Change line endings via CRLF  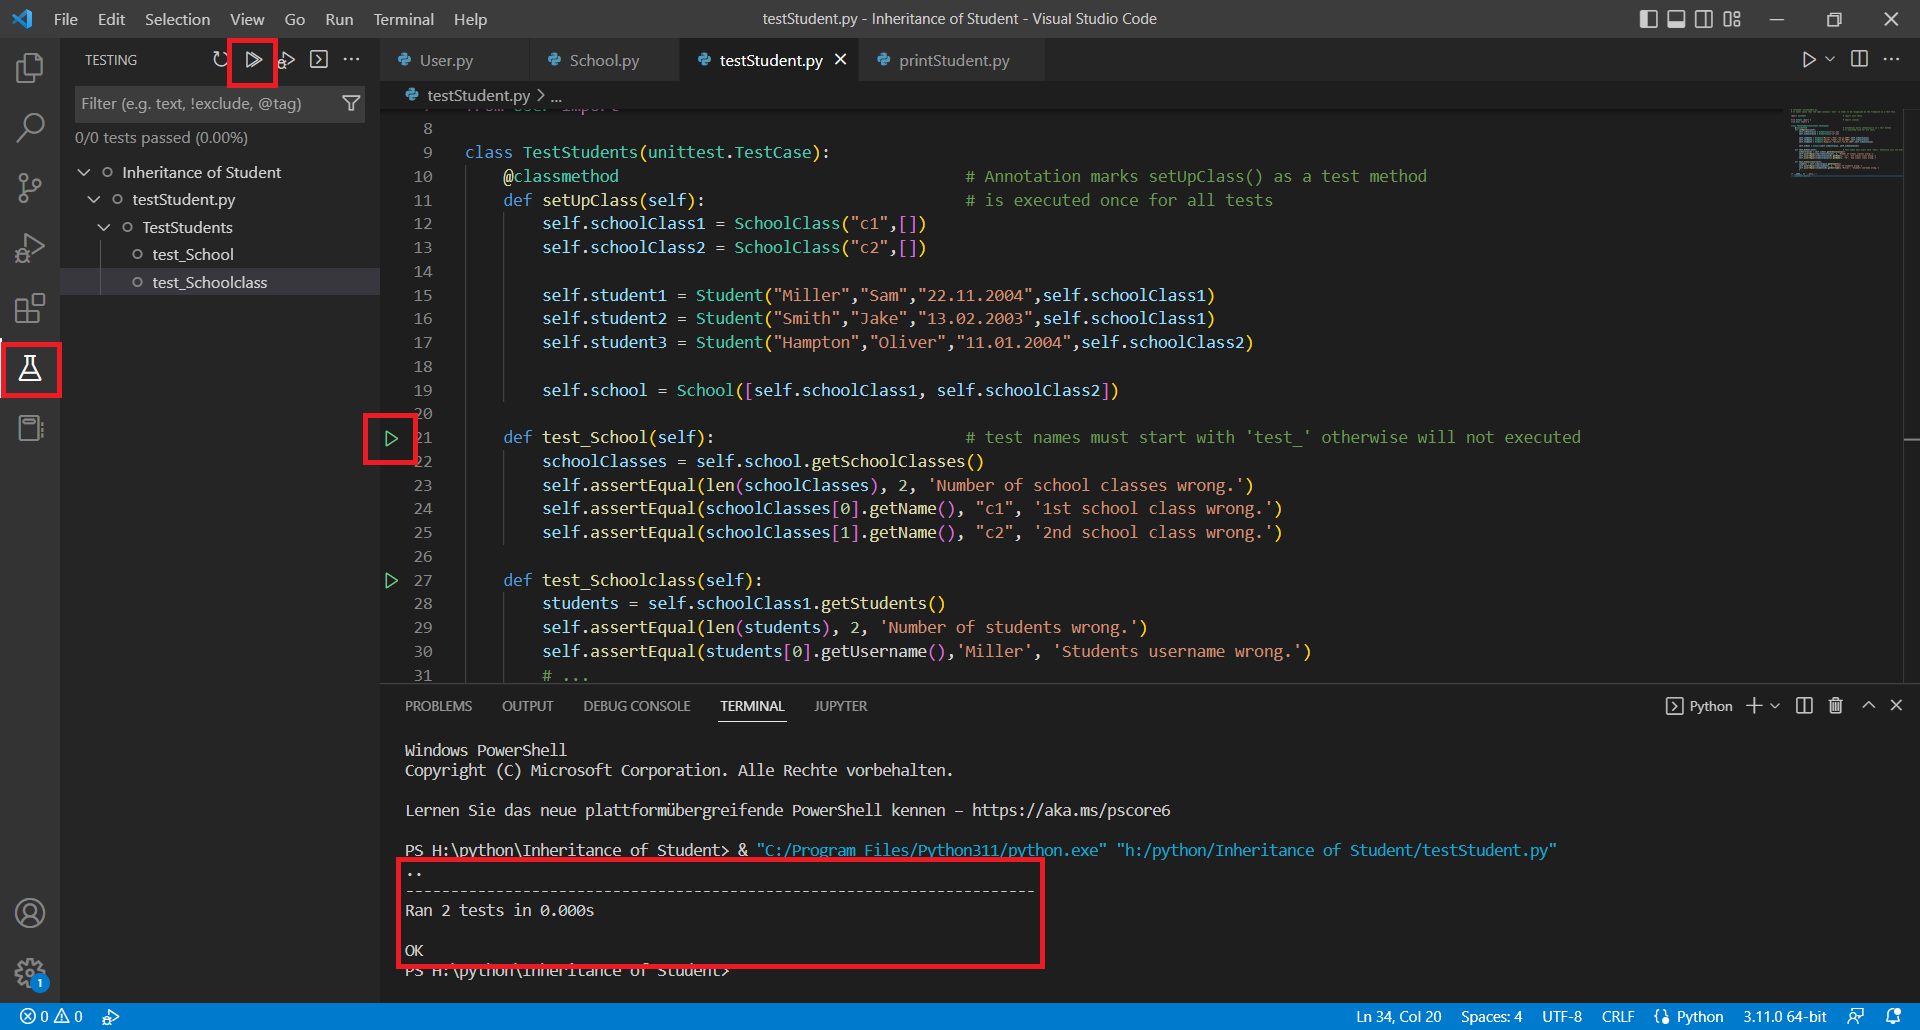(1618, 1016)
